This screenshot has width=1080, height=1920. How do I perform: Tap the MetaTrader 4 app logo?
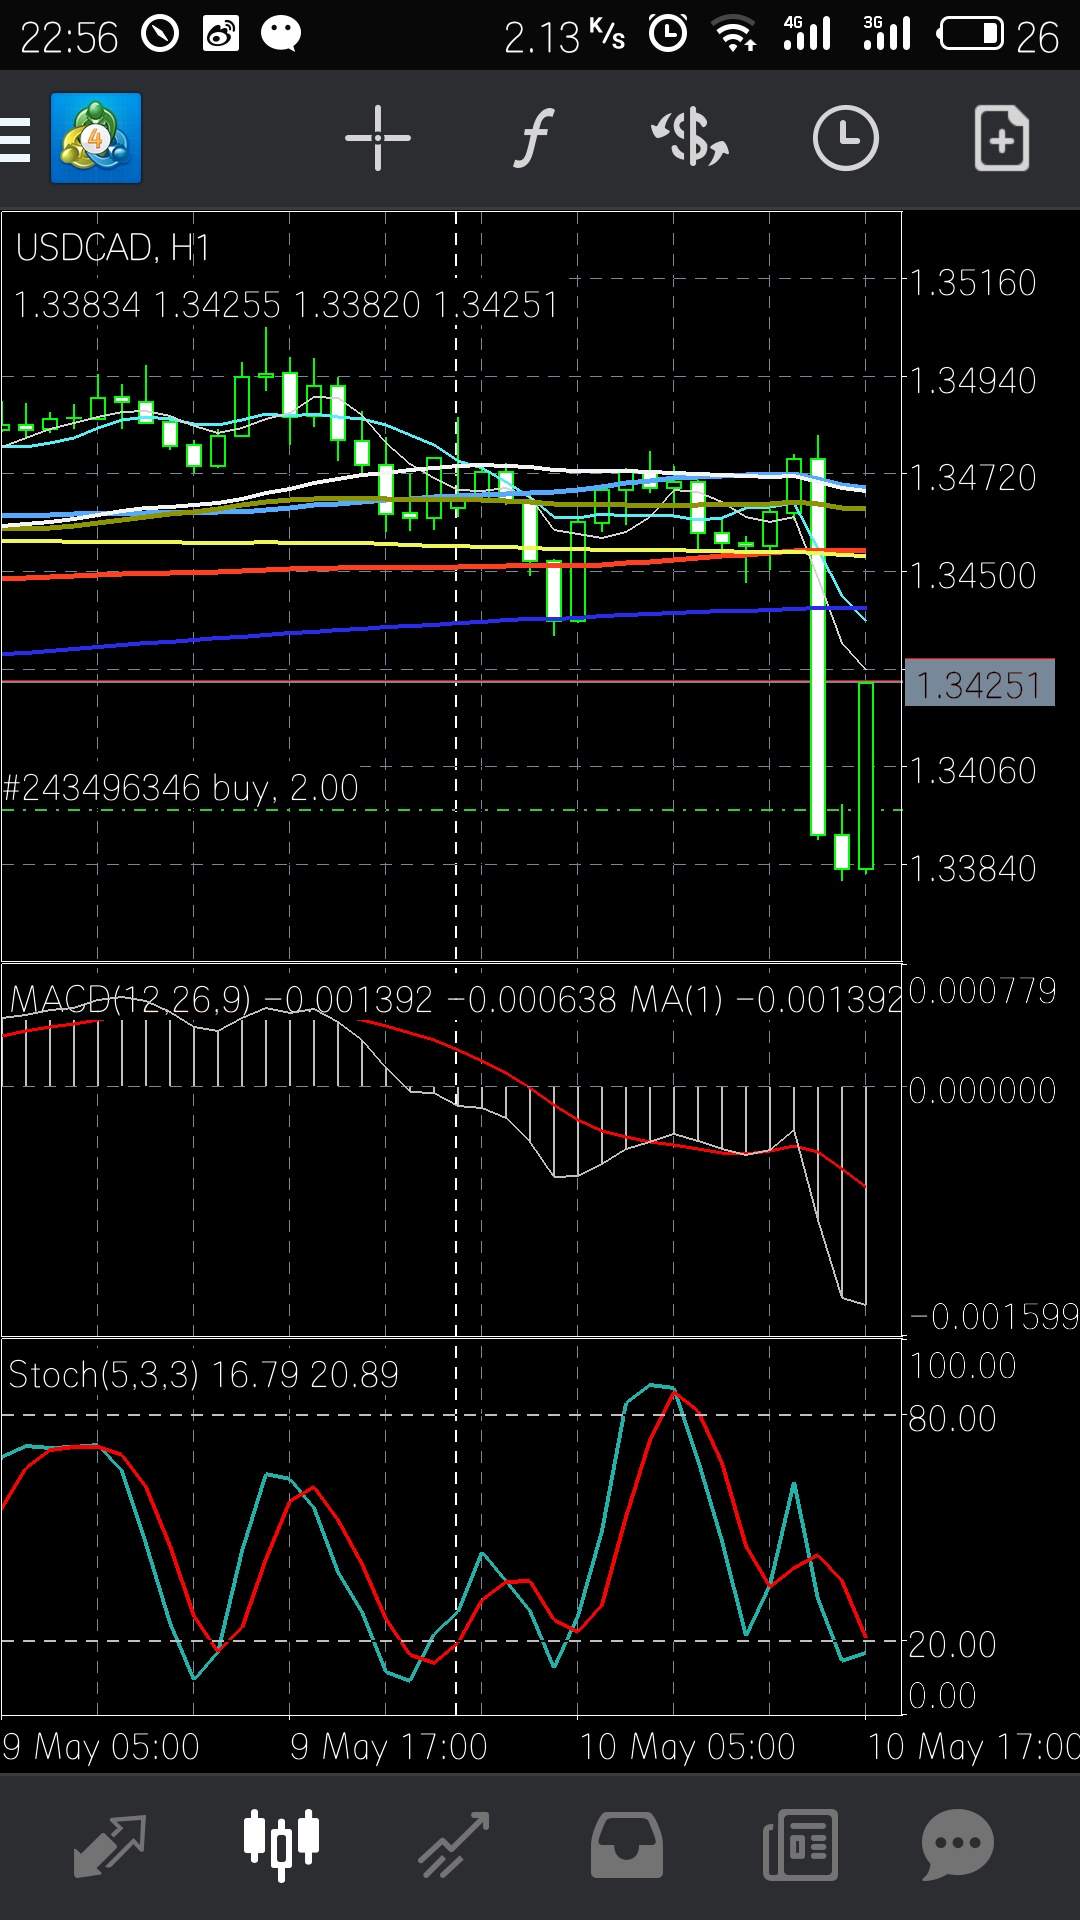coord(96,138)
